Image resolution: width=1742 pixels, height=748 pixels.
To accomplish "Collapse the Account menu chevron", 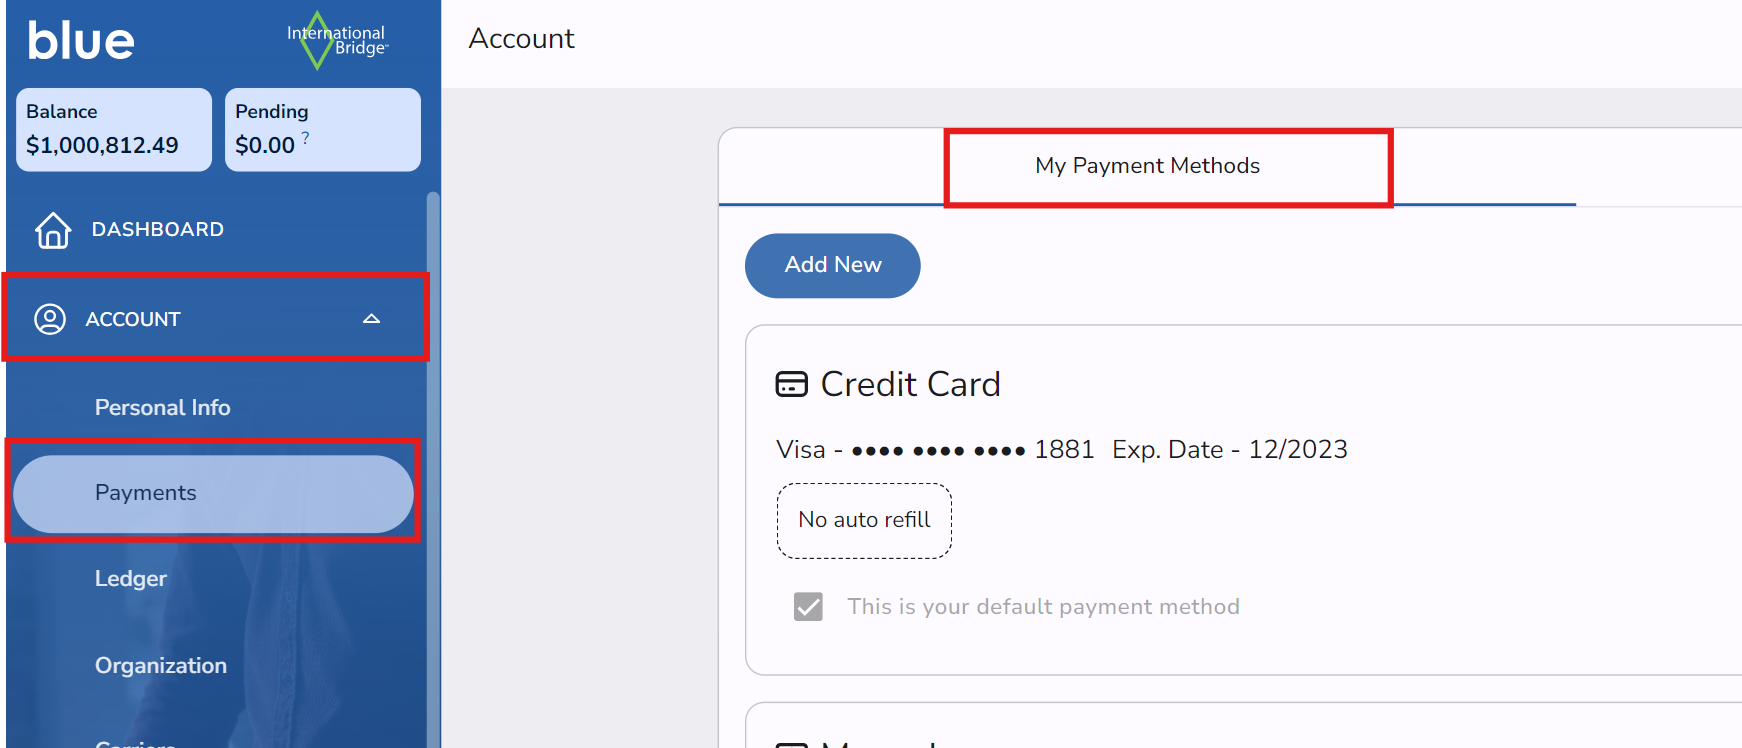I will (371, 319).
